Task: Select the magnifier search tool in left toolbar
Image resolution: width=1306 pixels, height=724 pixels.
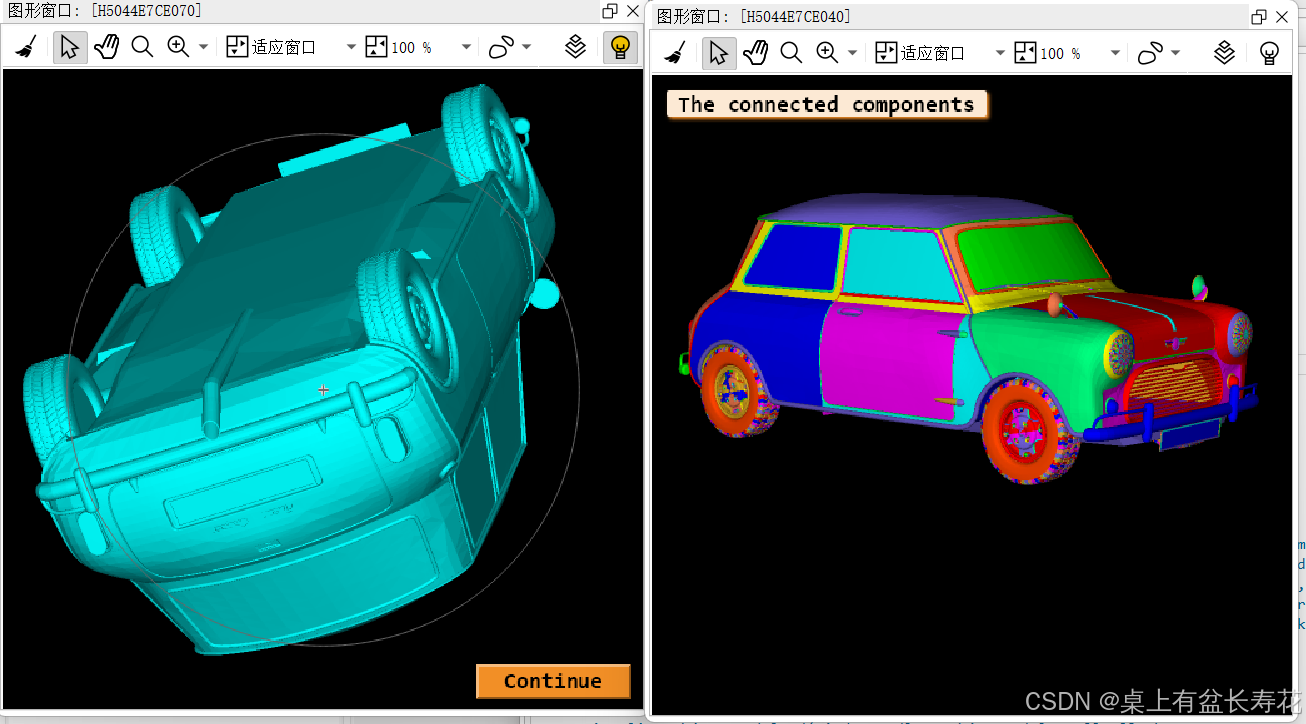Action: tap(142, 46)
